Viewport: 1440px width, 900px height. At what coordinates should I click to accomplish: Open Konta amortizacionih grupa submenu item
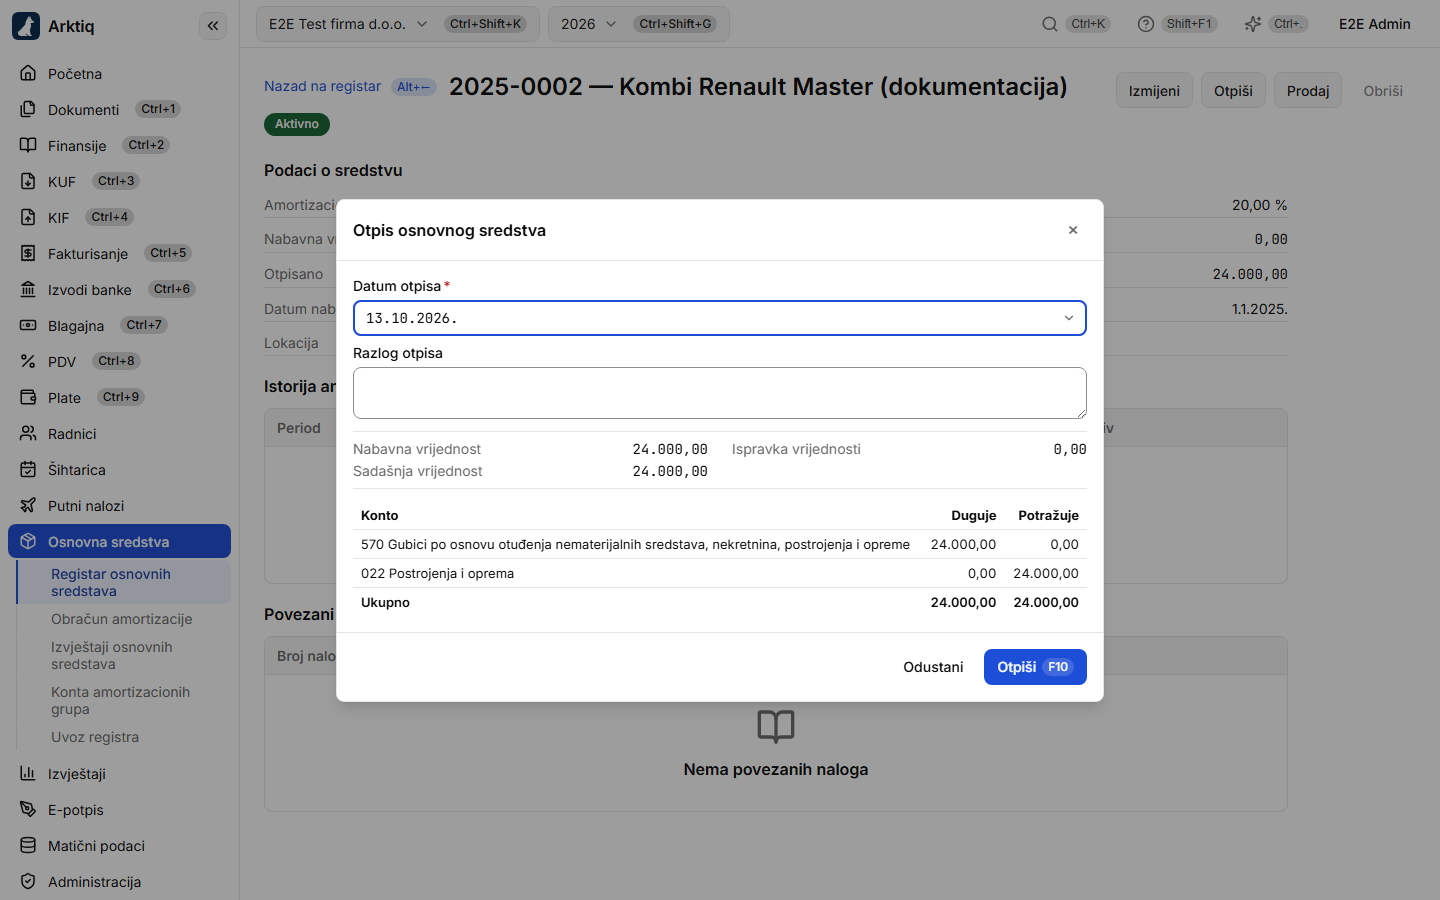(124, 700)
